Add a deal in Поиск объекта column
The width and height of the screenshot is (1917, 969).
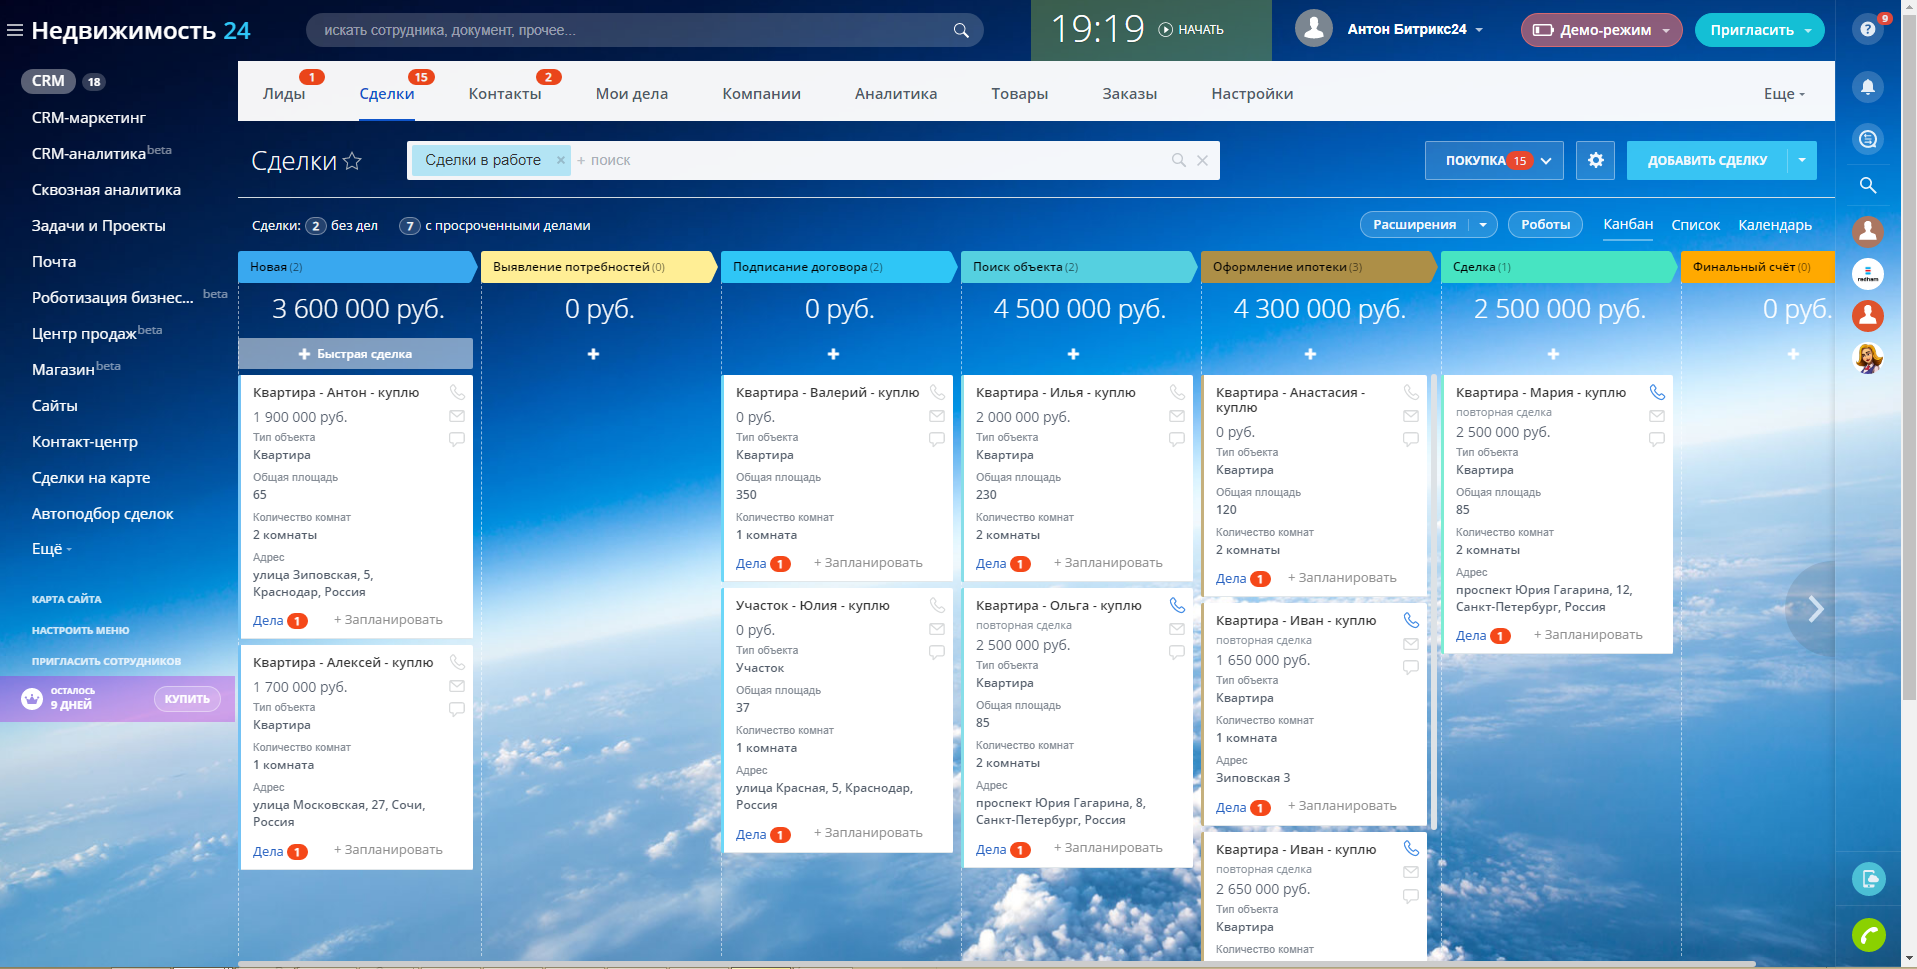[x=1073, y=354]
